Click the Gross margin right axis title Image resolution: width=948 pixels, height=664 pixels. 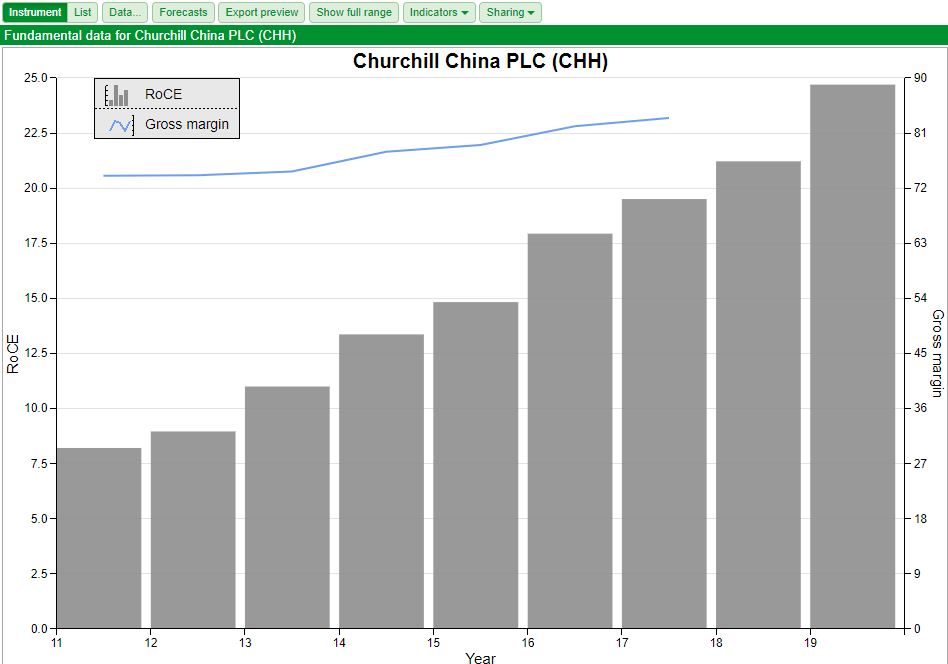(938, 354)
